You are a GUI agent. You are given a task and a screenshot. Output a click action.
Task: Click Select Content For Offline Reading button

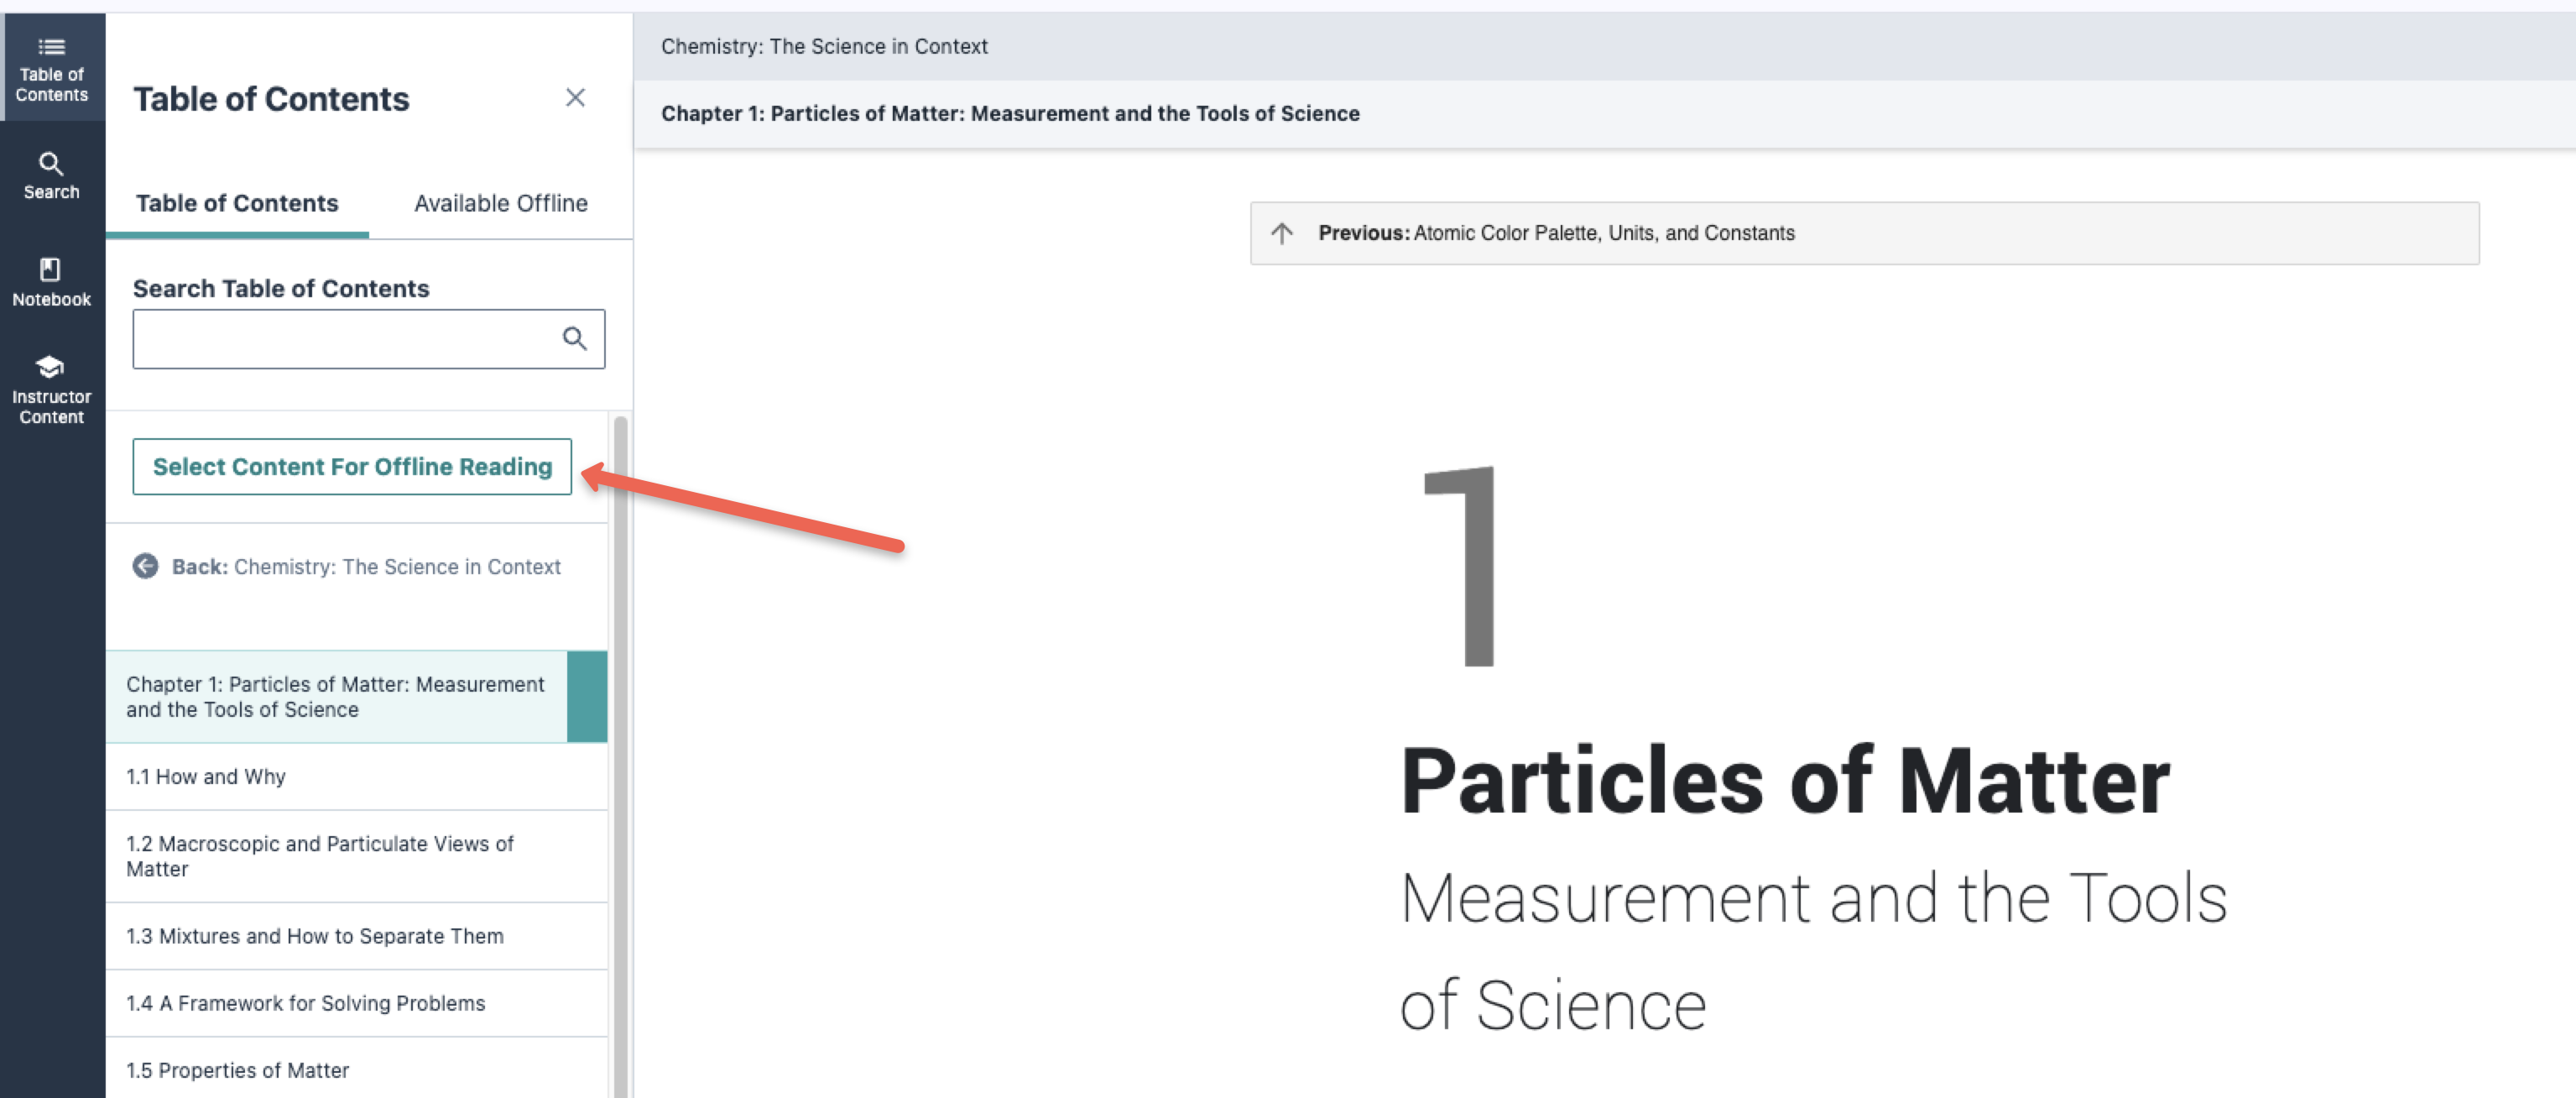click(352, 466)
